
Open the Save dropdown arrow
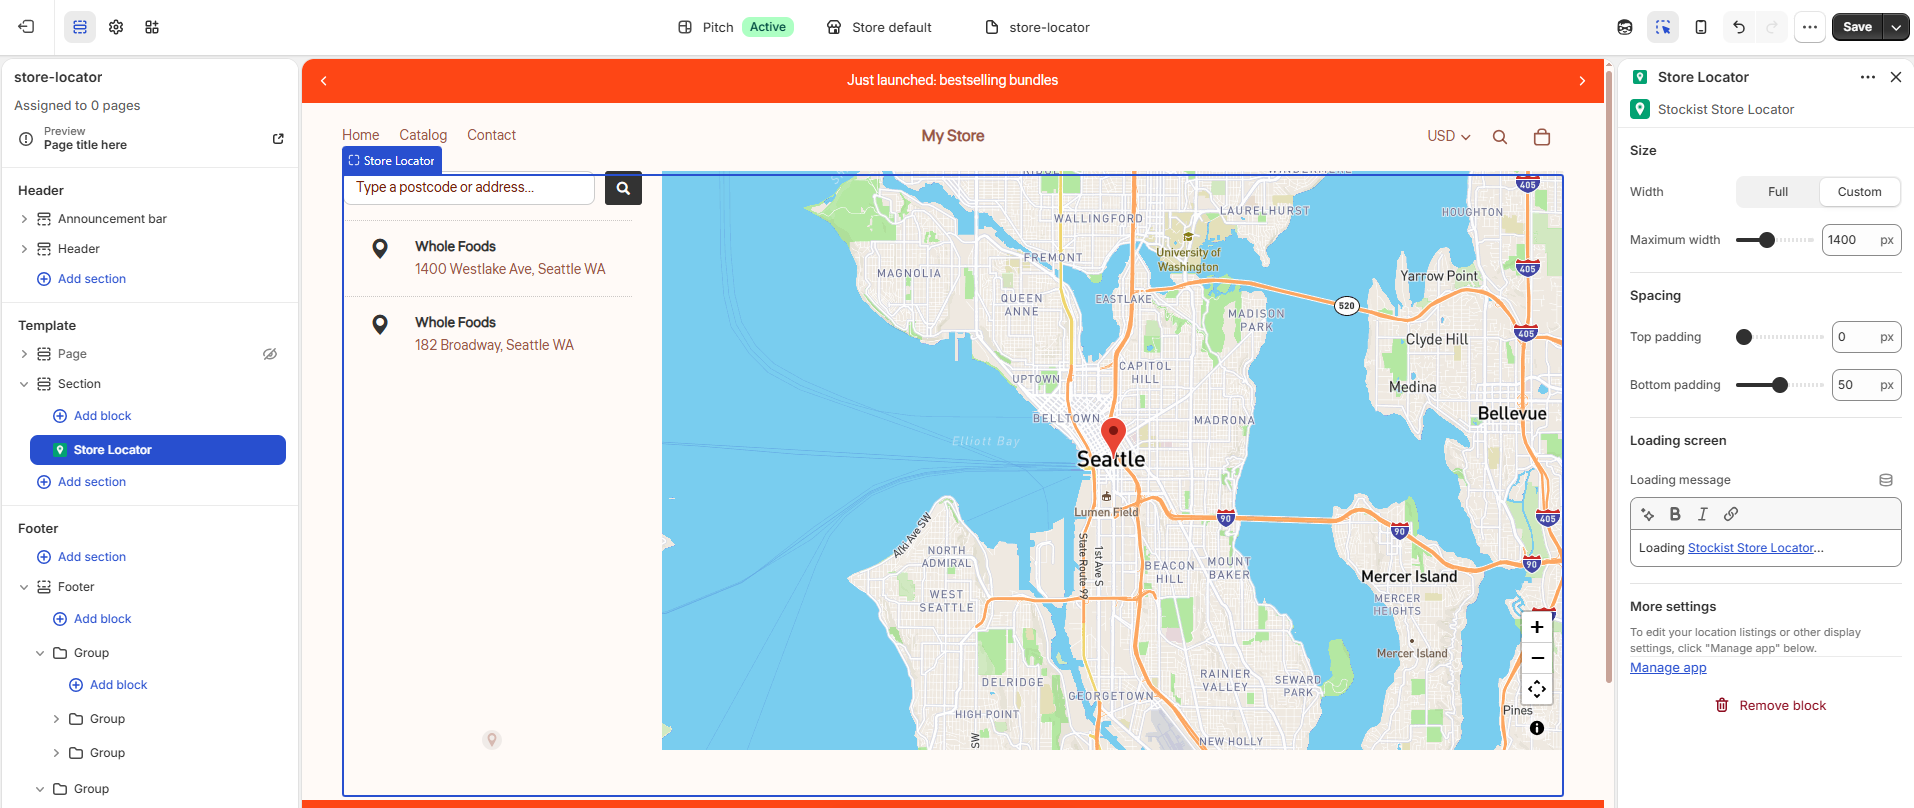click(x=1896, y=27)
